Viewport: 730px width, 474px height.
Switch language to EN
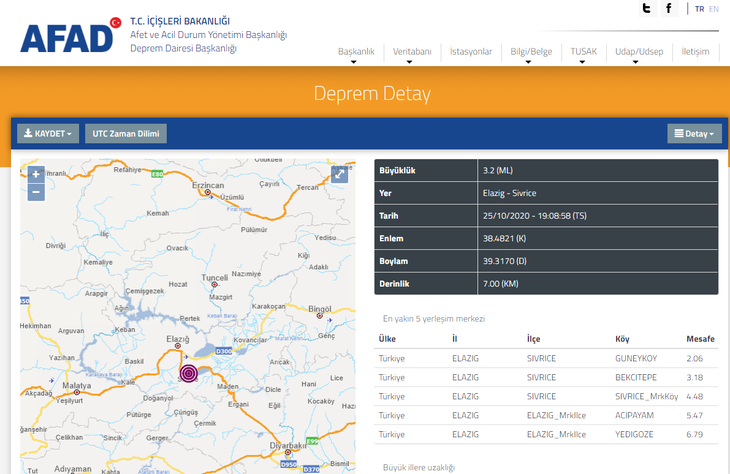[713, 9]
